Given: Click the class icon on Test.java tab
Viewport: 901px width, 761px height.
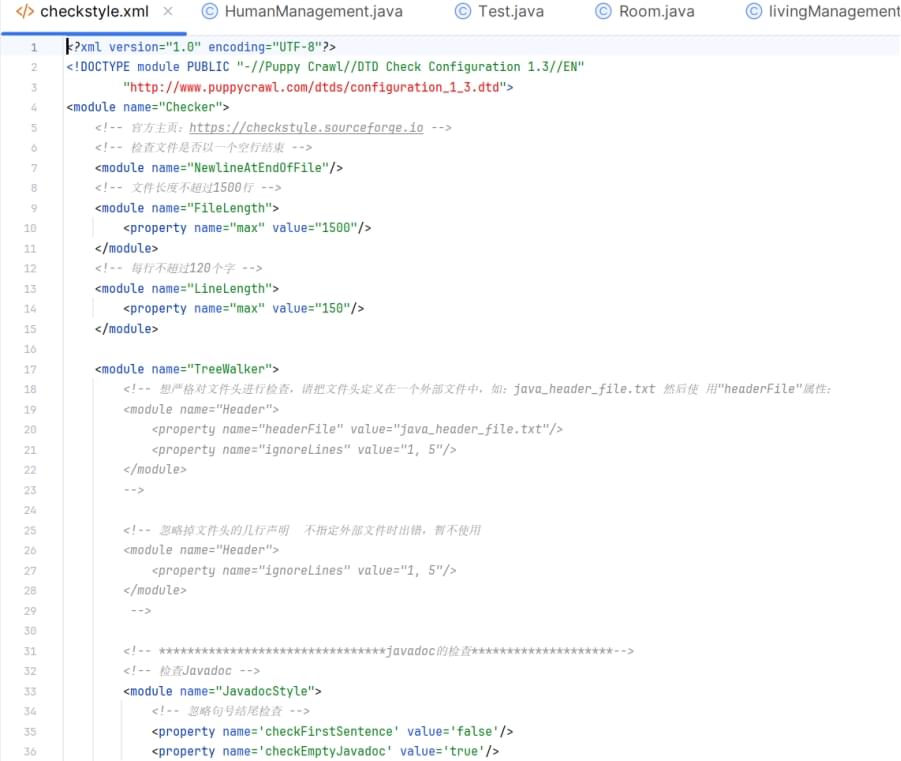Looking at the screenshot, I should (x=462, y=12).
